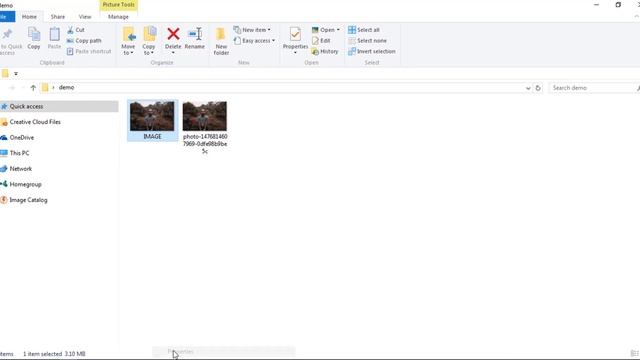Click the Cut scissors command
Viewport: 640px width, 360px height.
click(76, 30)
